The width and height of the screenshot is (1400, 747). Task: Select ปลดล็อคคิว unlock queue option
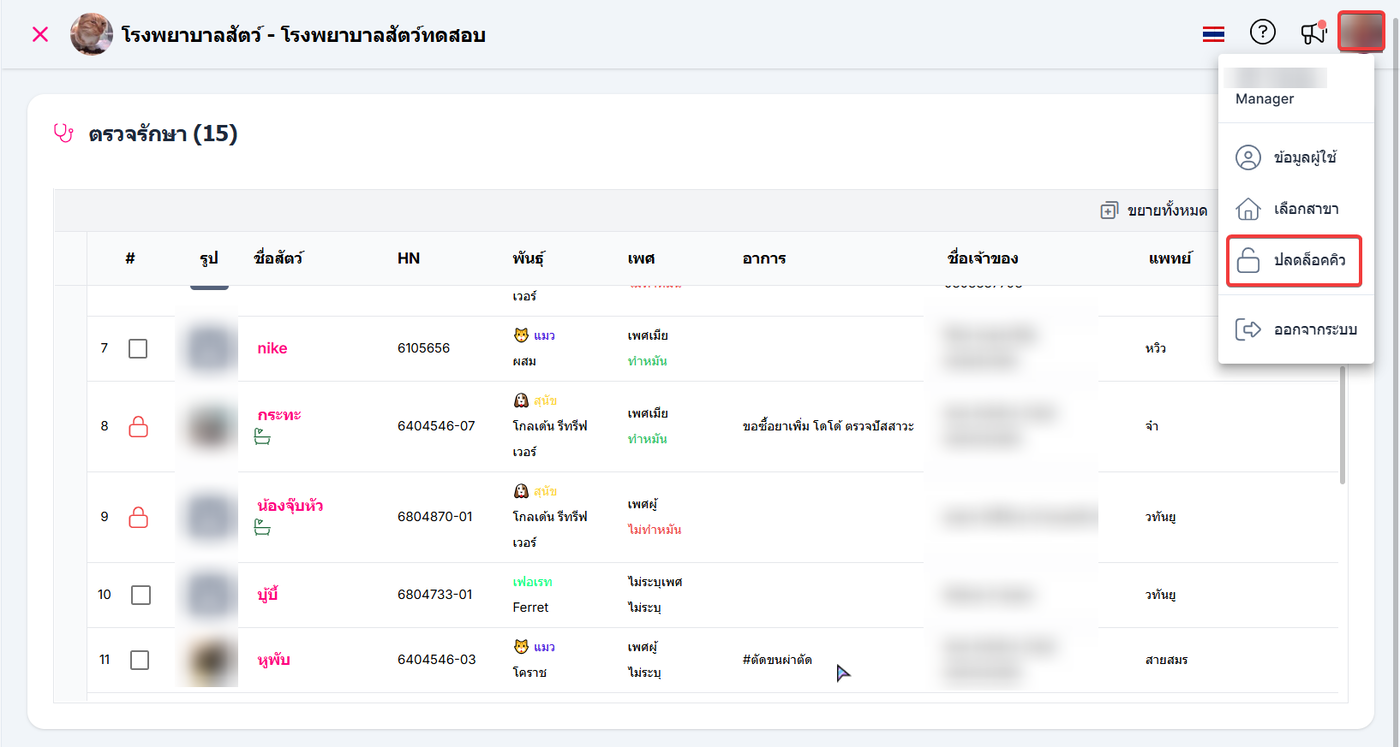tap(1294, 261)
